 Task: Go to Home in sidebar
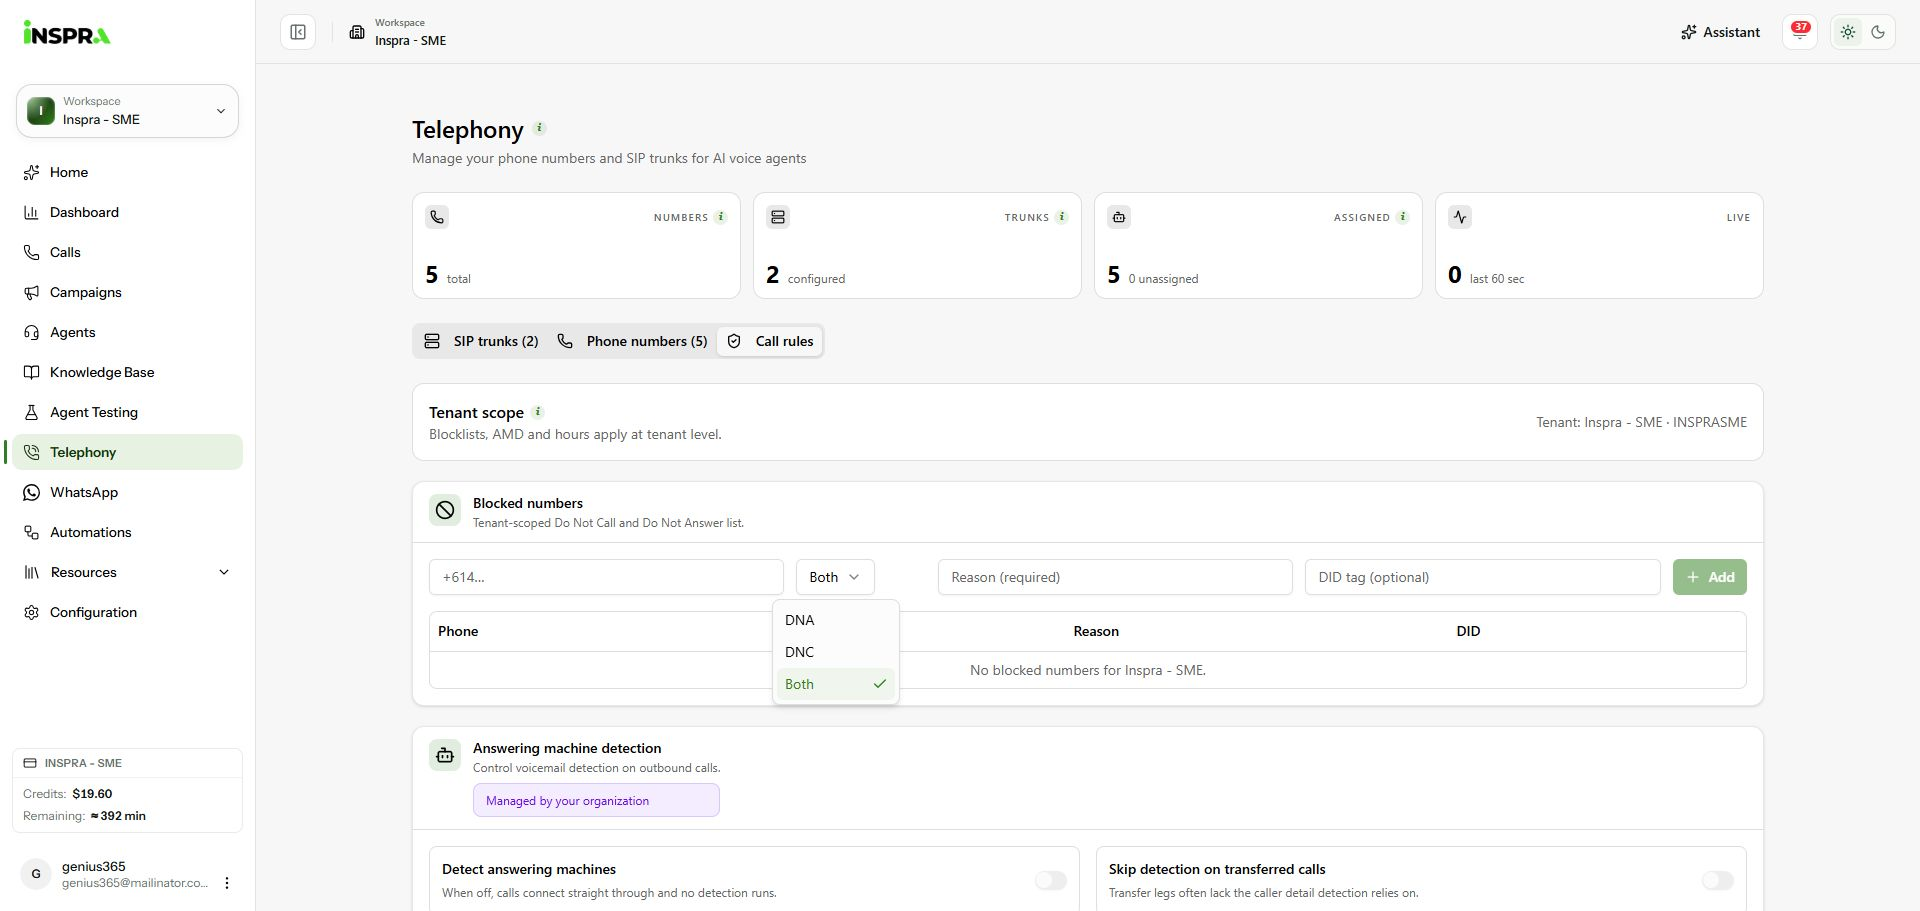(x=127, y=172)
